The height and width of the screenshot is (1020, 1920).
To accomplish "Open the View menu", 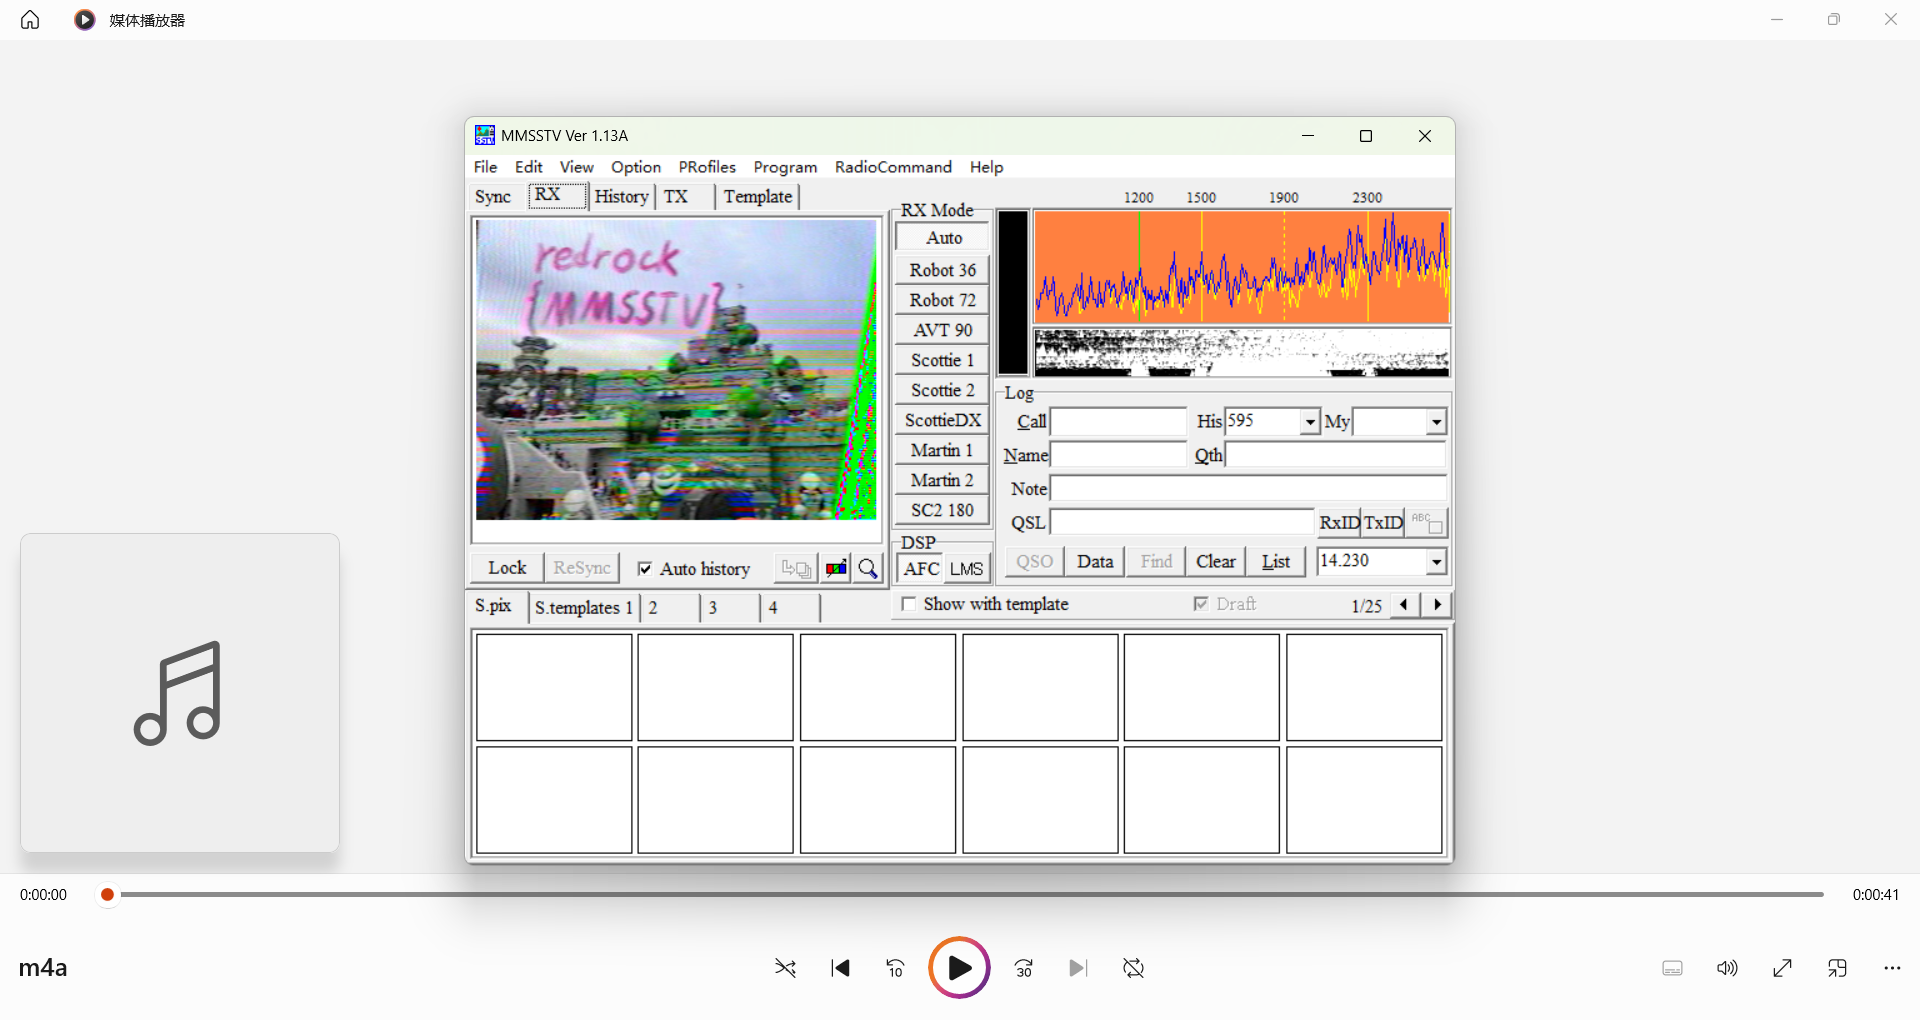I will (x=577, y=167).
